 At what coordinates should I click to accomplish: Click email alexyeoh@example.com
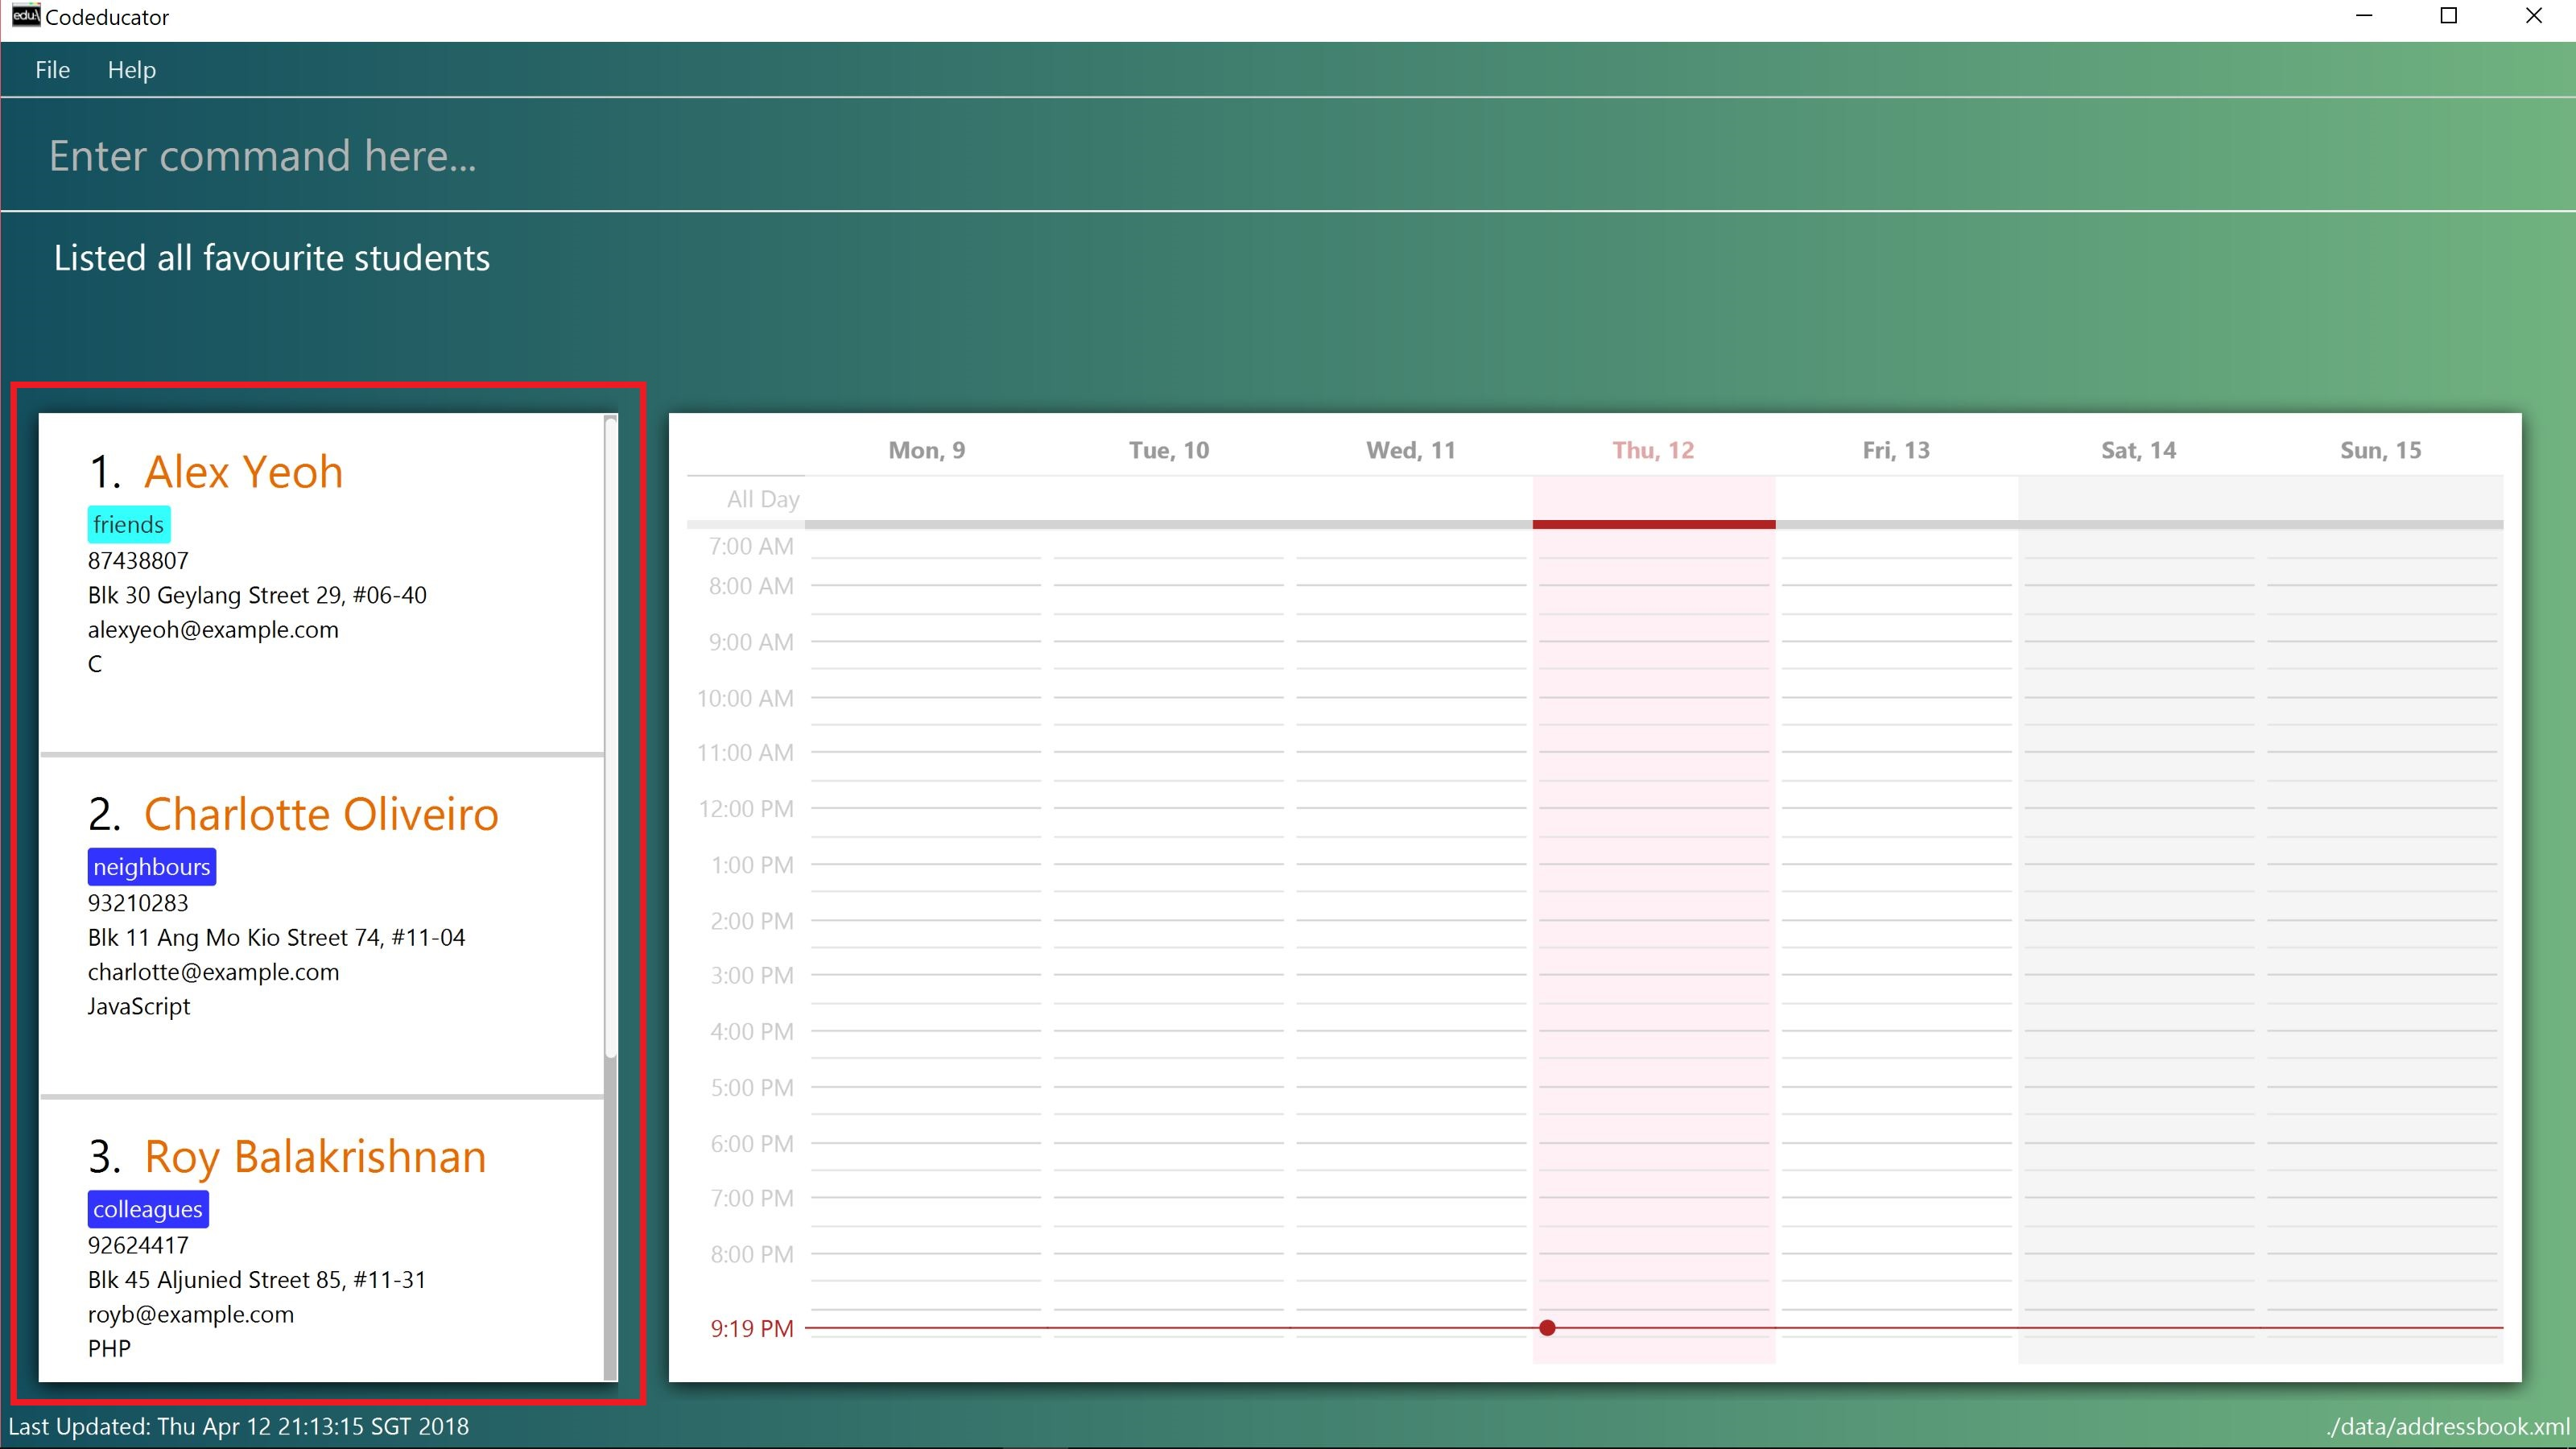213,630
